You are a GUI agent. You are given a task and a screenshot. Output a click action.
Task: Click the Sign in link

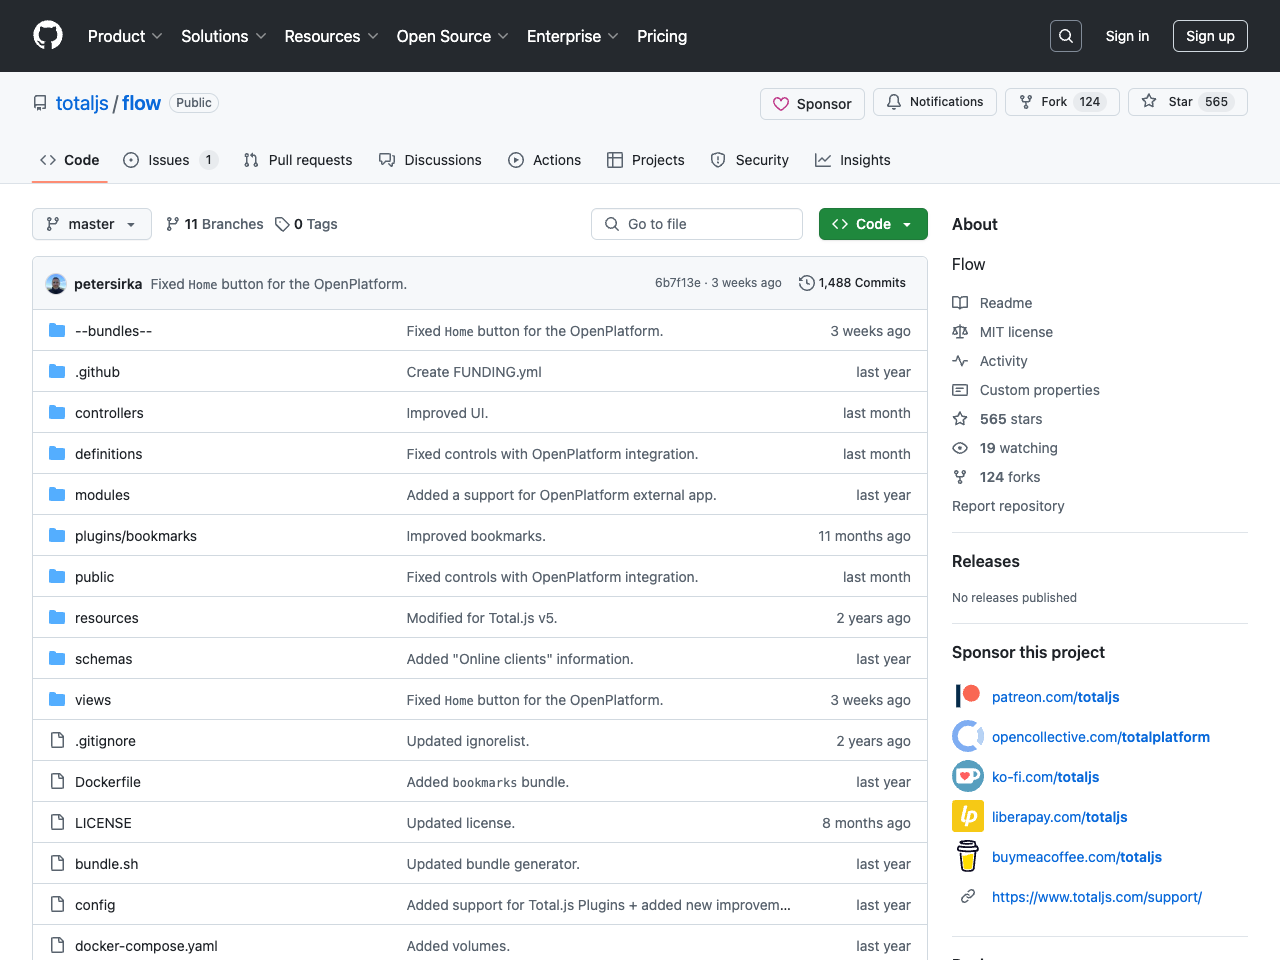[x=1127, y=36]
